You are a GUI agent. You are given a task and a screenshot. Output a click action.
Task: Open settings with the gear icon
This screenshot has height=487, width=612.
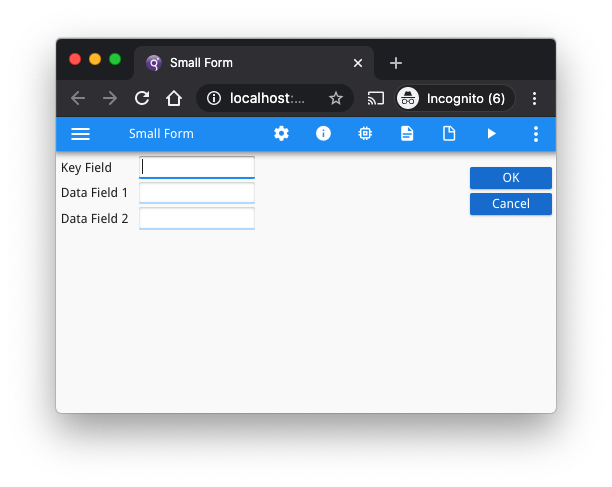click(281, 134)
